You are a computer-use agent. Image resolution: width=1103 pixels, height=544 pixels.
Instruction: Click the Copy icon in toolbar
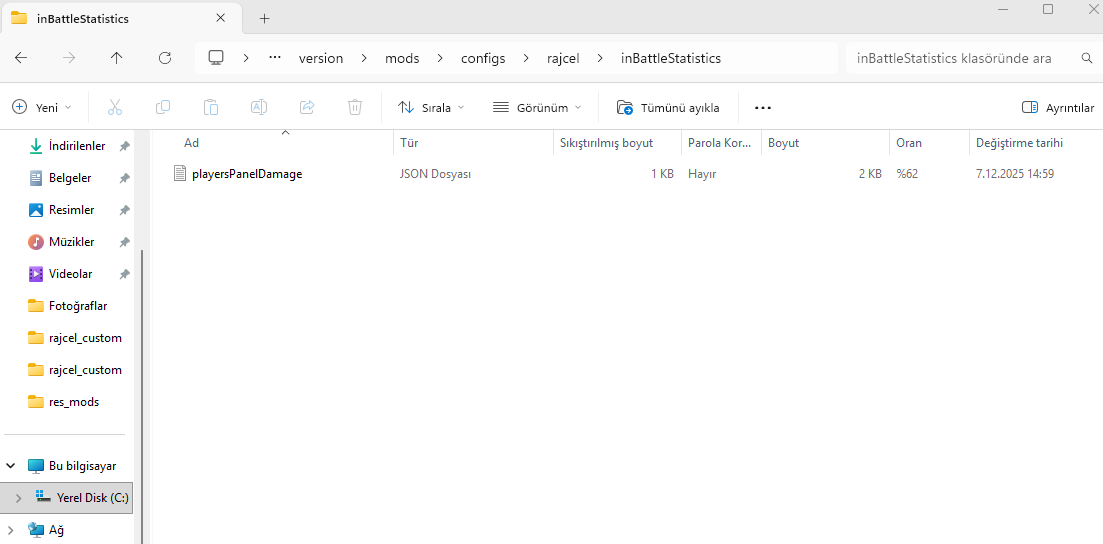point(163,107)
